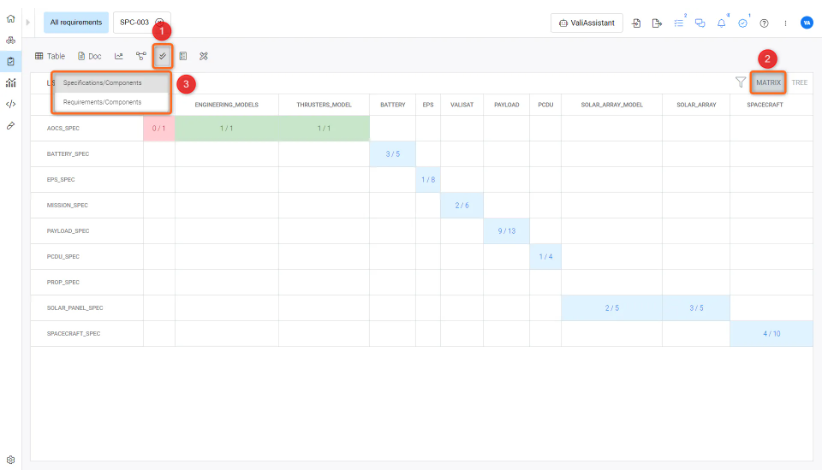Image resolution: width=827 pixels, height=475 pixels.
Task: Click the 2 / 6 cell for MISSION_SPEC
Action: pos(462,205)
